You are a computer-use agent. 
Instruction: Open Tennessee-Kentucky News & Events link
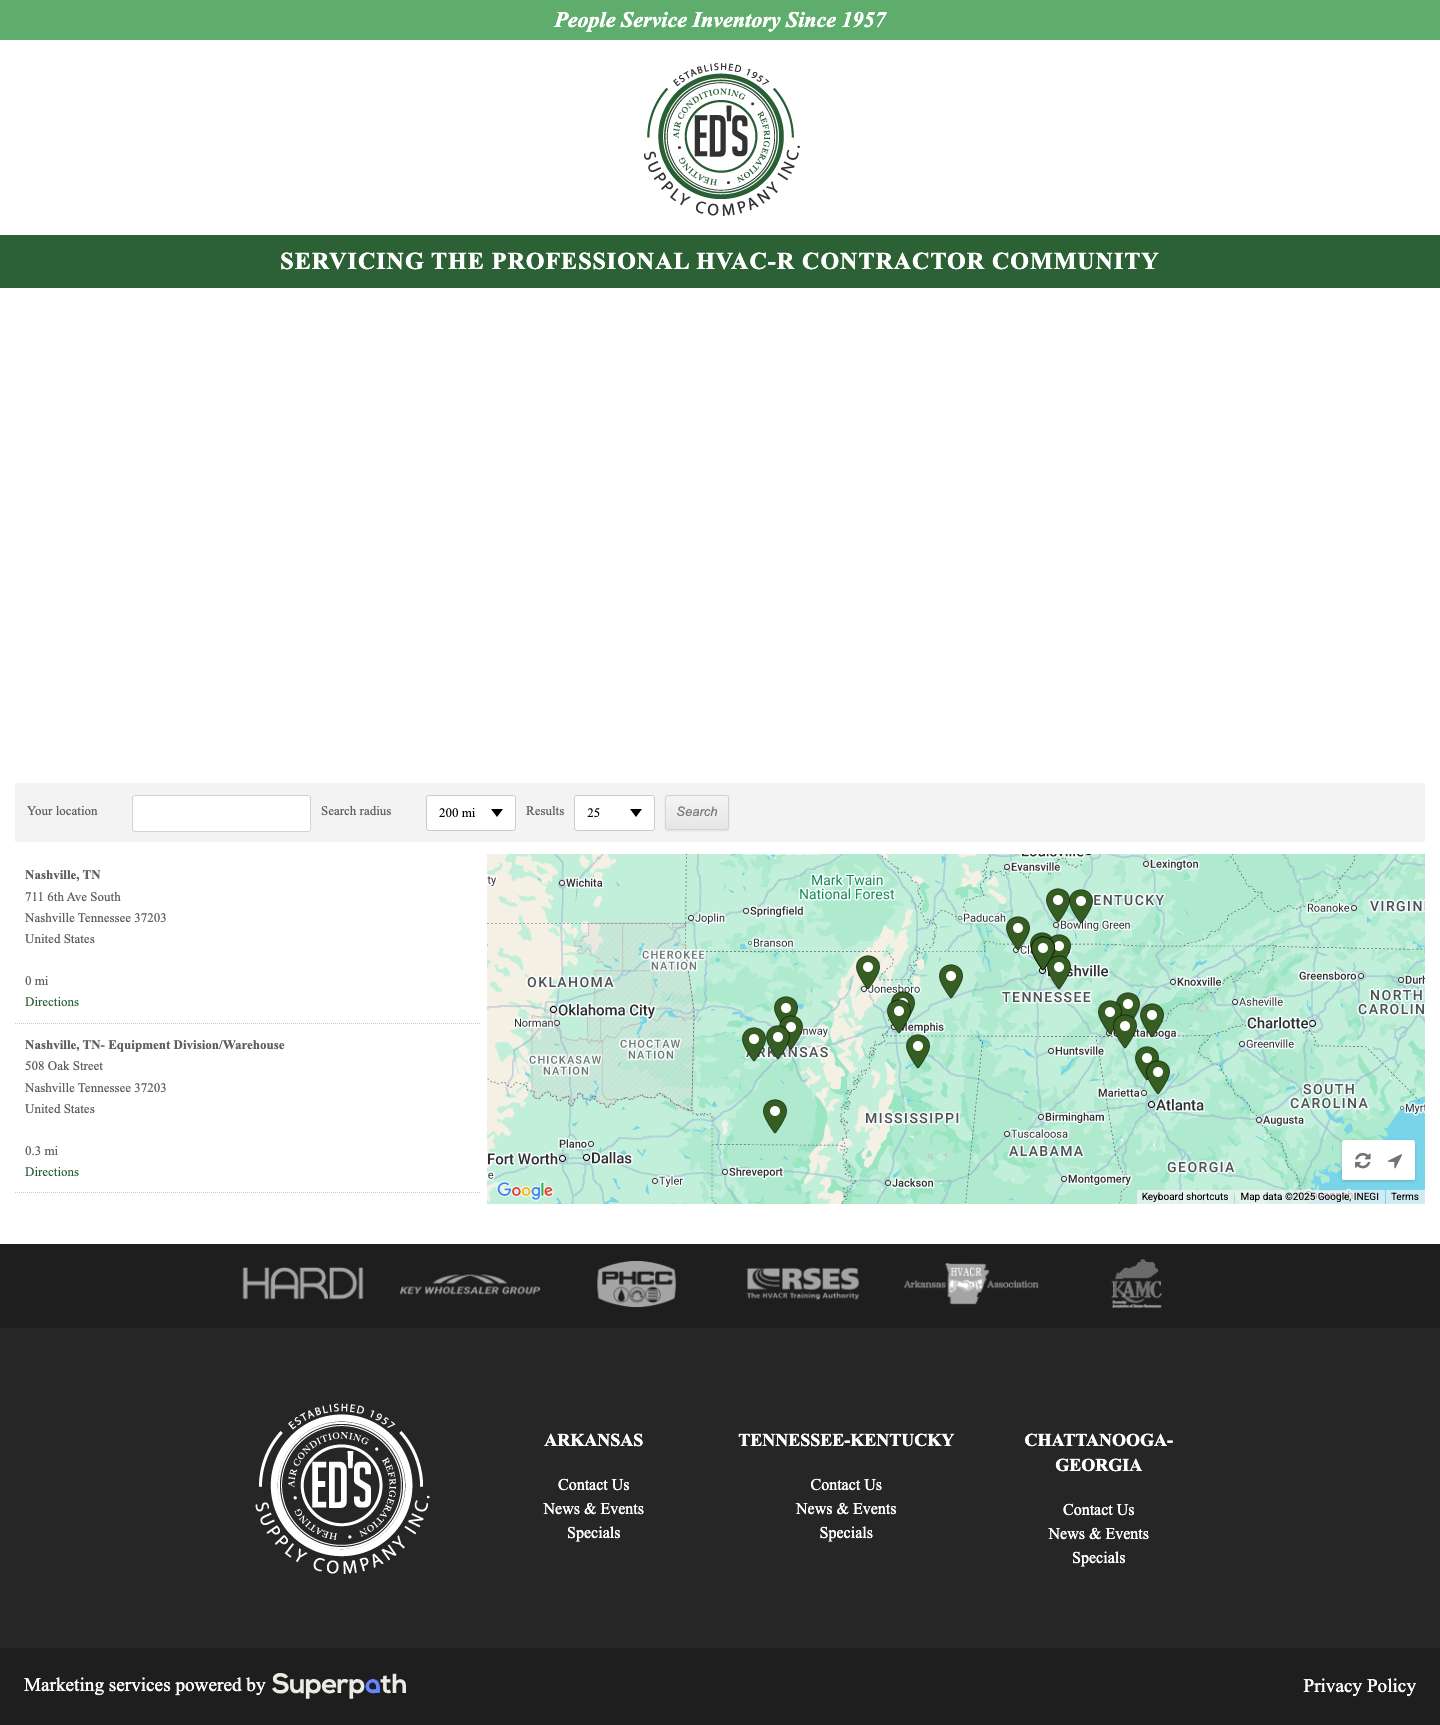click(846, 1509)
